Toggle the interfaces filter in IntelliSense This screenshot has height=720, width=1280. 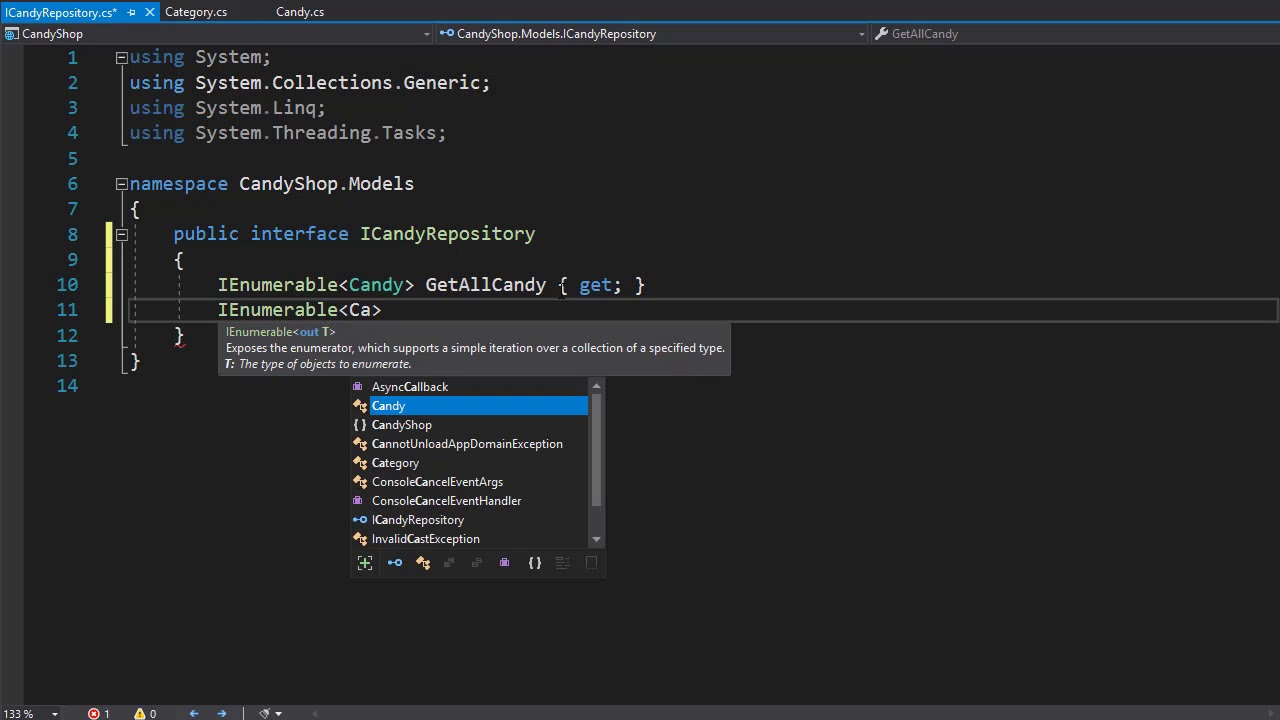coord(395,563)
